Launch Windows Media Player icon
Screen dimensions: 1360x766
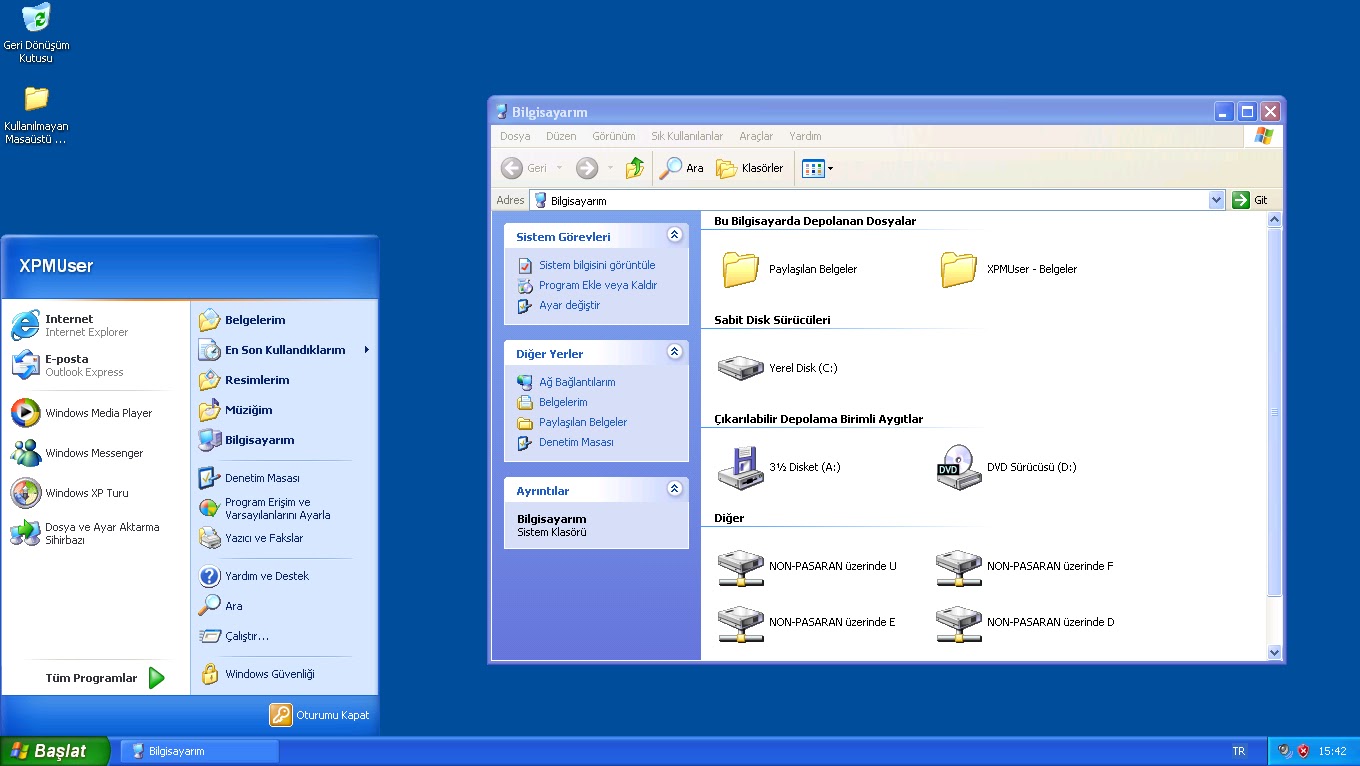click(25, 412)
